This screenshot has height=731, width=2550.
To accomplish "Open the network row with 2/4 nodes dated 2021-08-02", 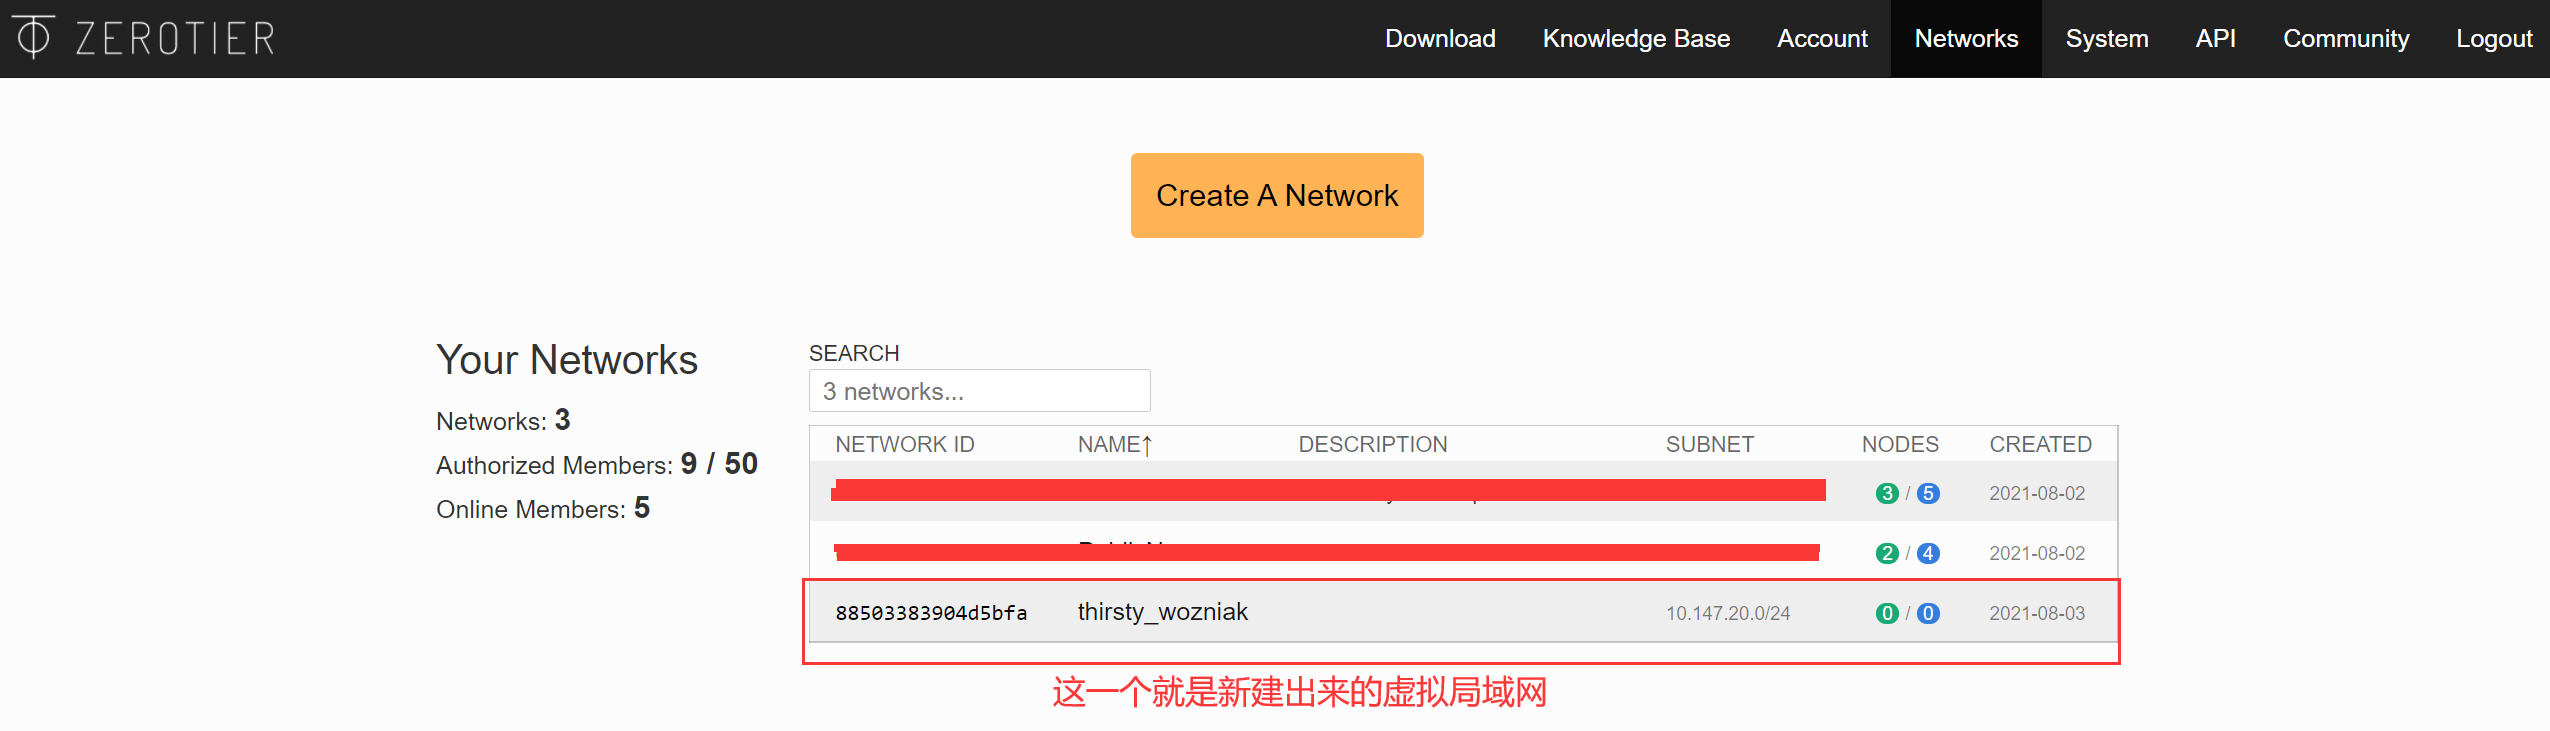I will coord(1463,552).
